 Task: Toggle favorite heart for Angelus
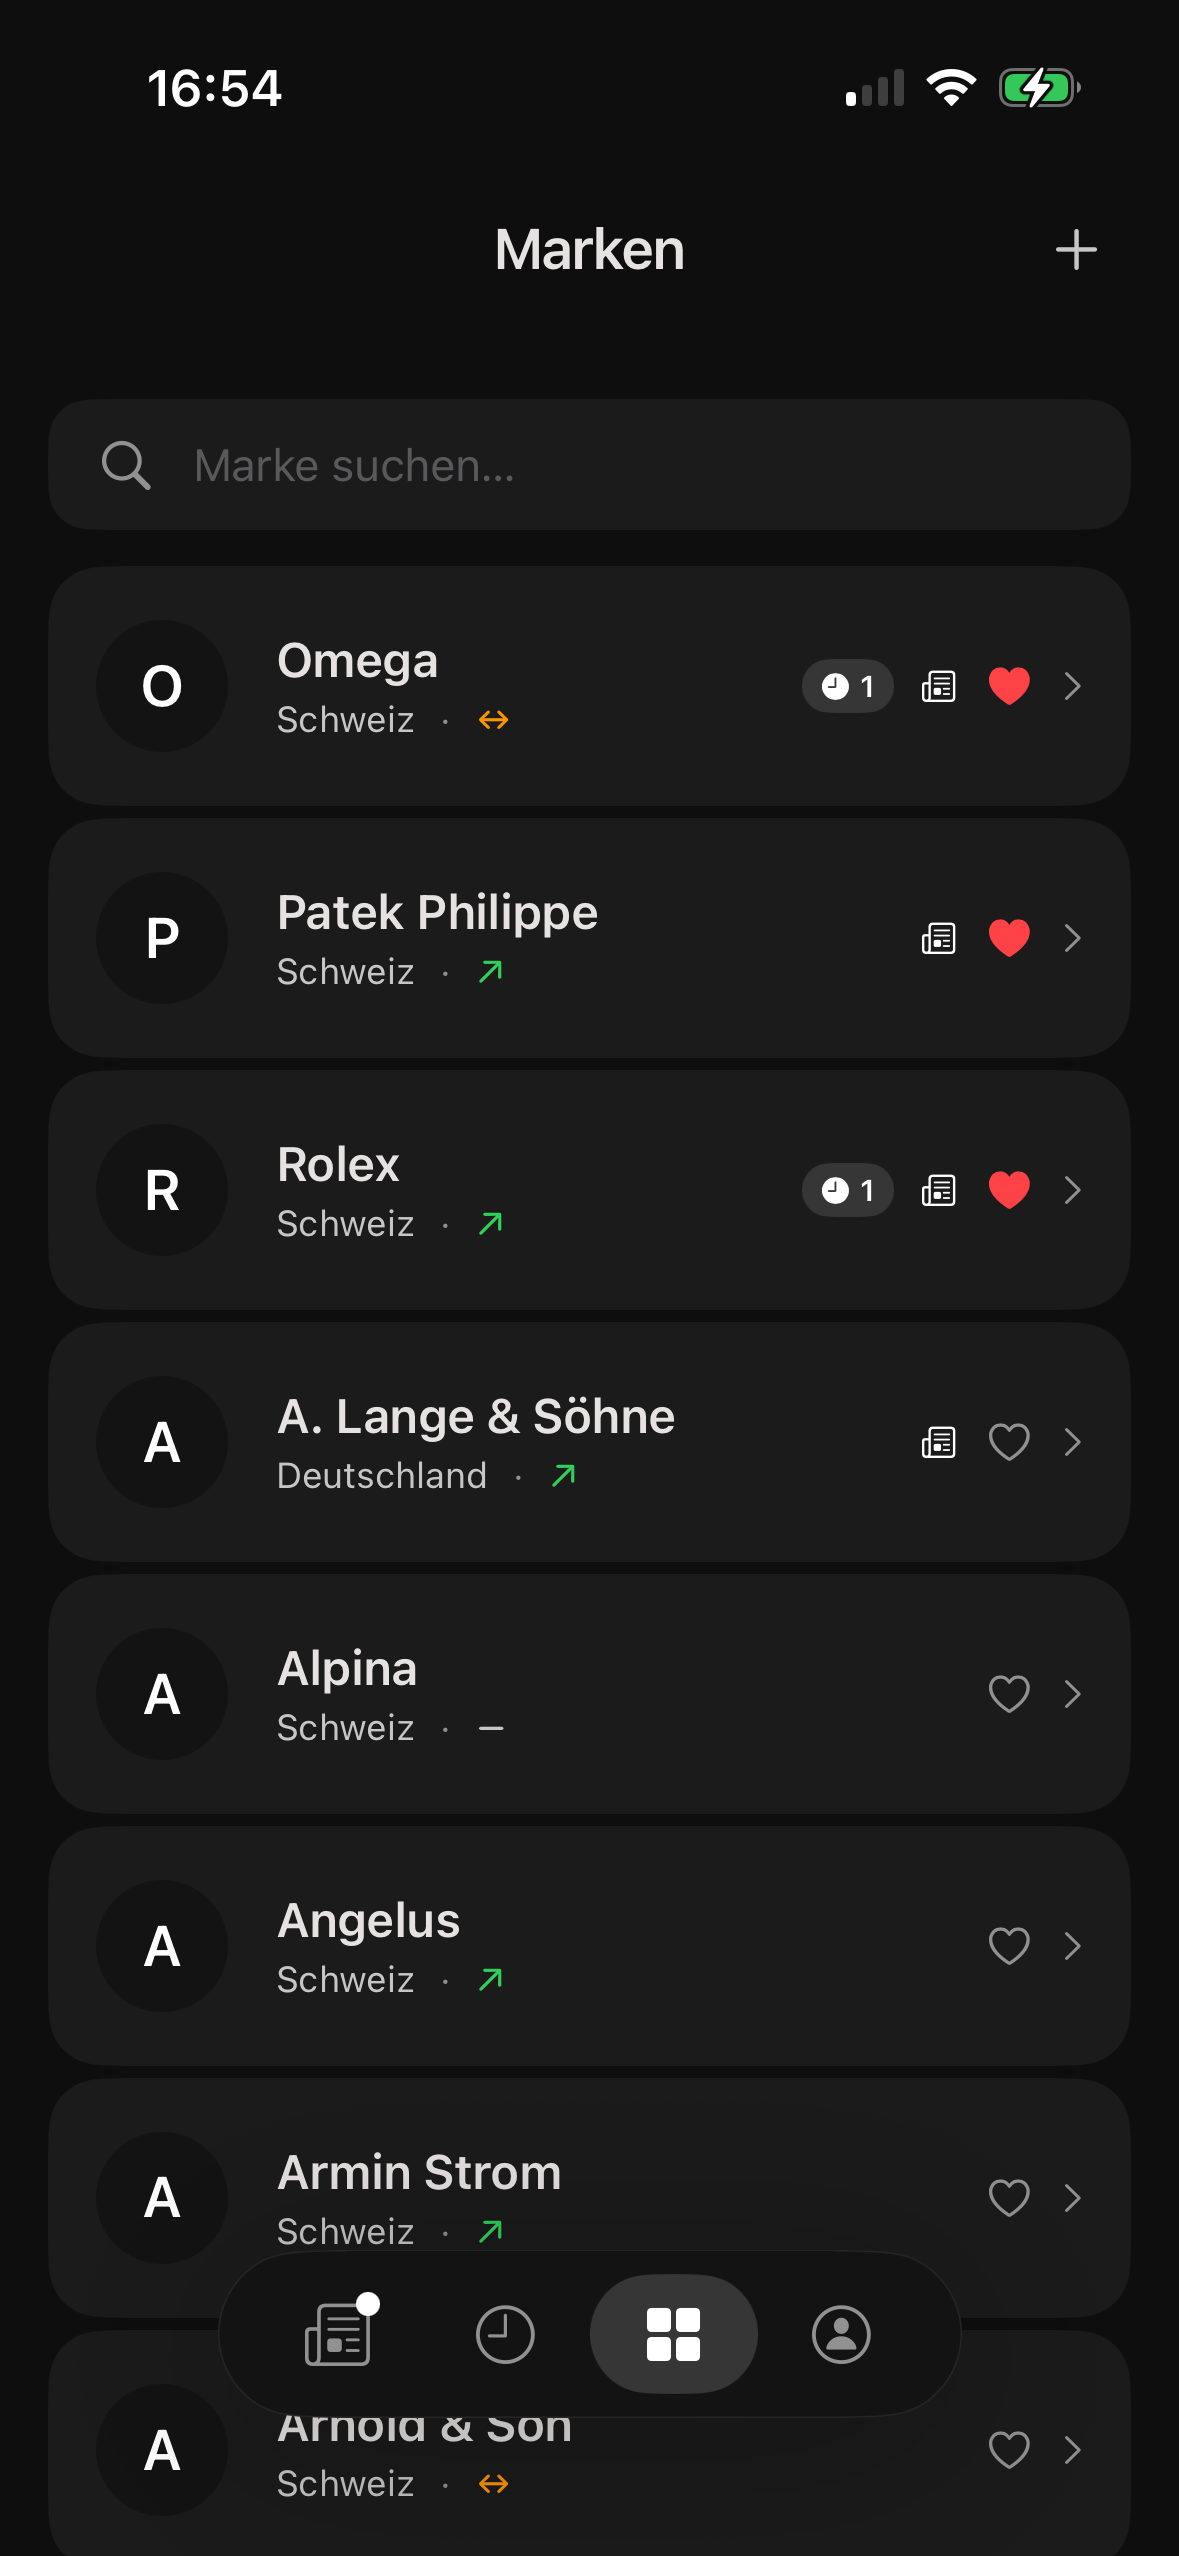(1009, 1946)
